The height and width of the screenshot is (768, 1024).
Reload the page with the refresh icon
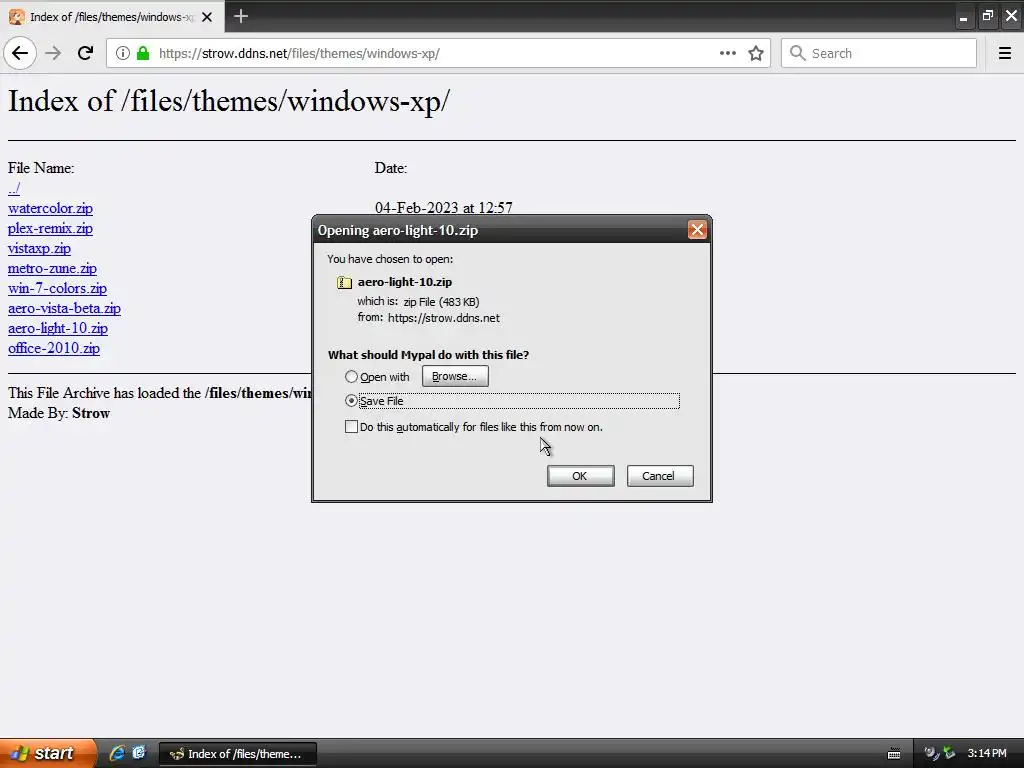86,53
